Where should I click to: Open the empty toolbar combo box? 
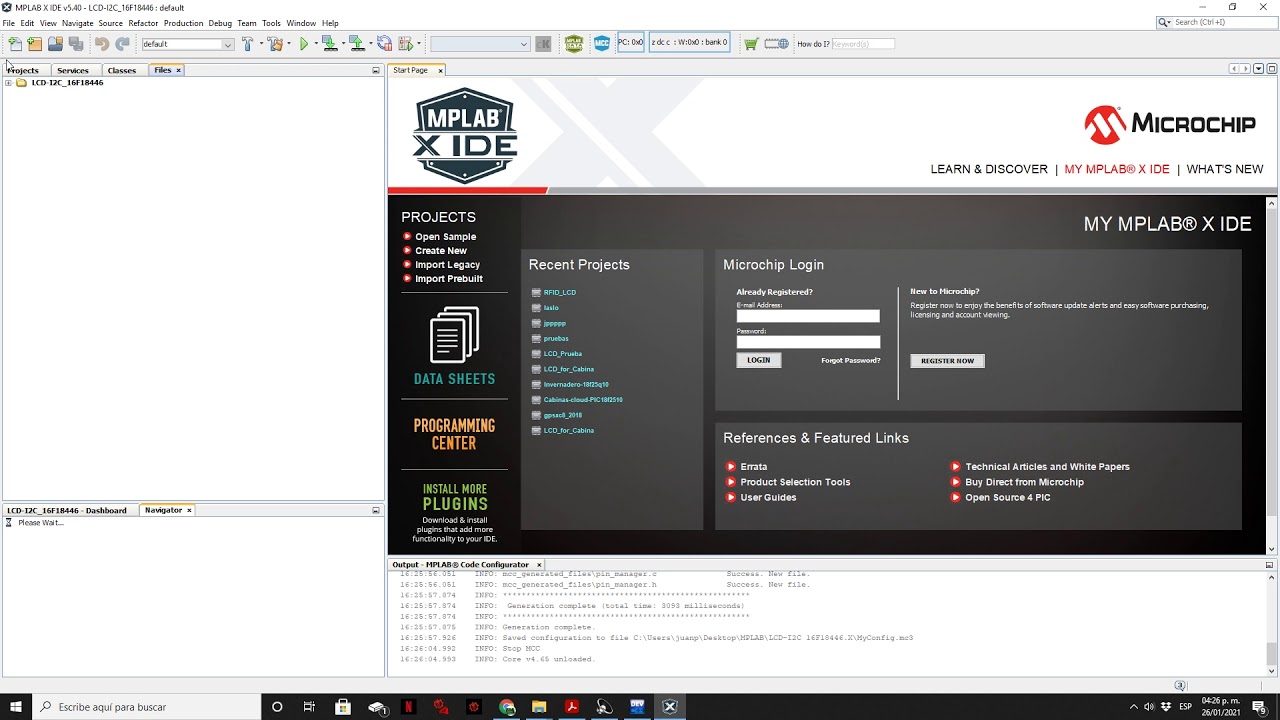pyautogui.click(x=479, y=44)
